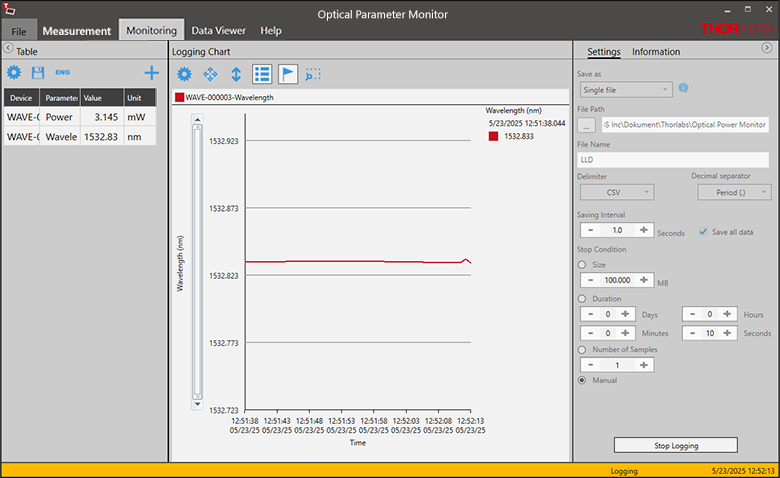
Task: Add a new table row with plus icon
Action: point(152,73)
